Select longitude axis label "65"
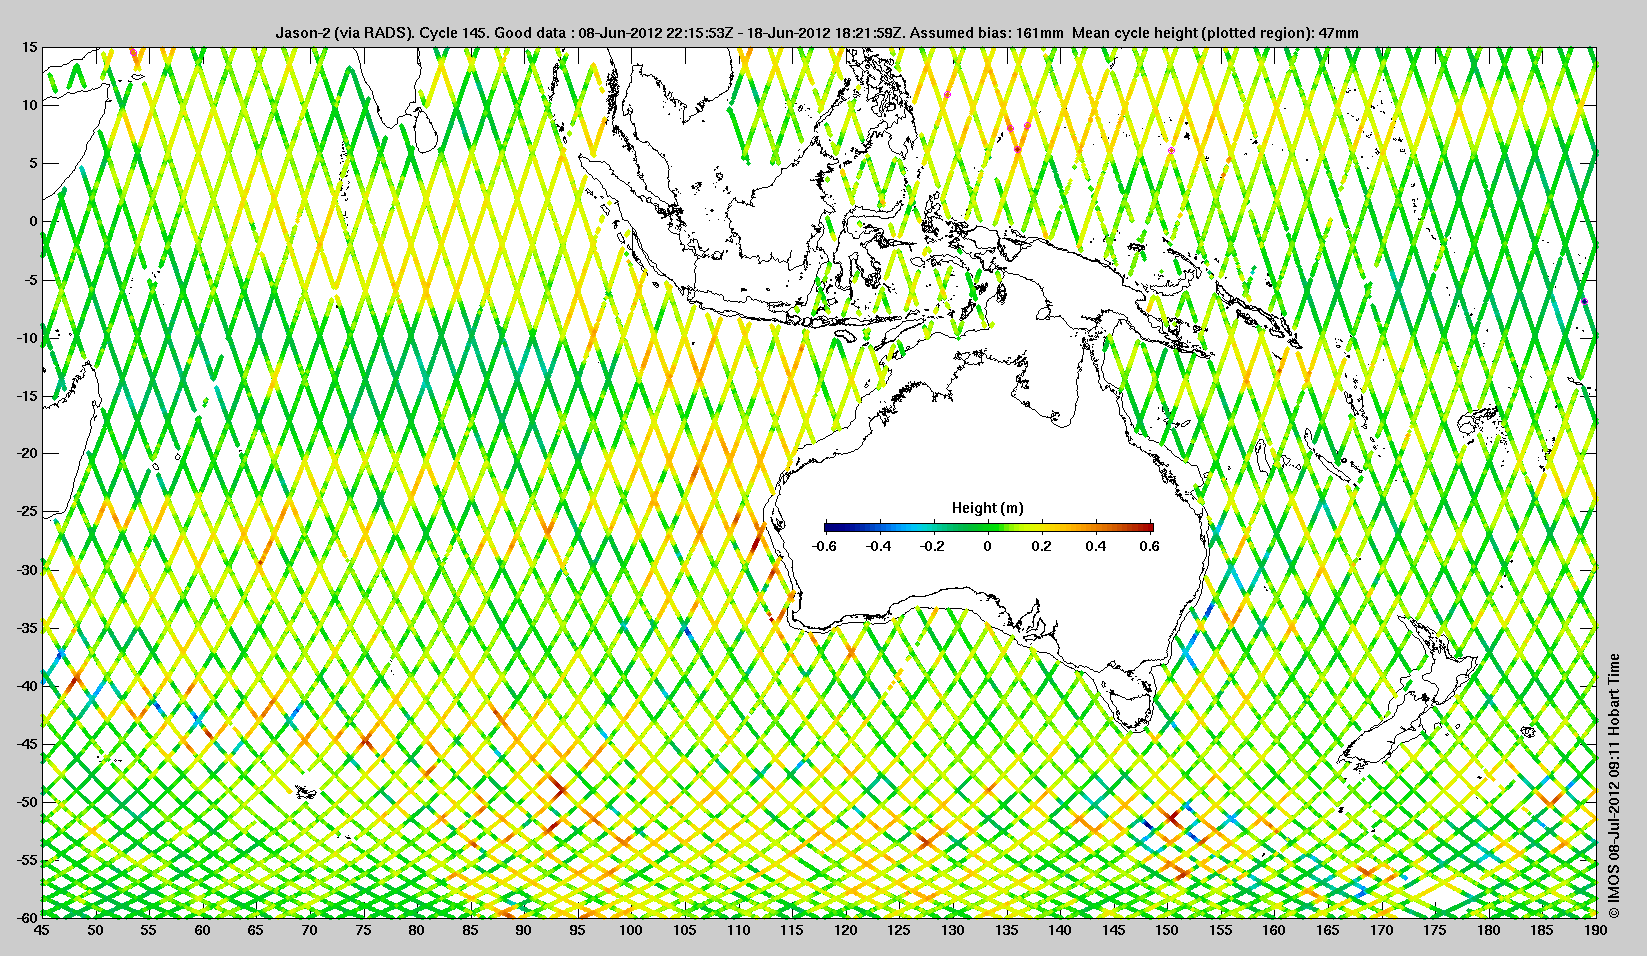1647x956 pixels. coord(255,930)
